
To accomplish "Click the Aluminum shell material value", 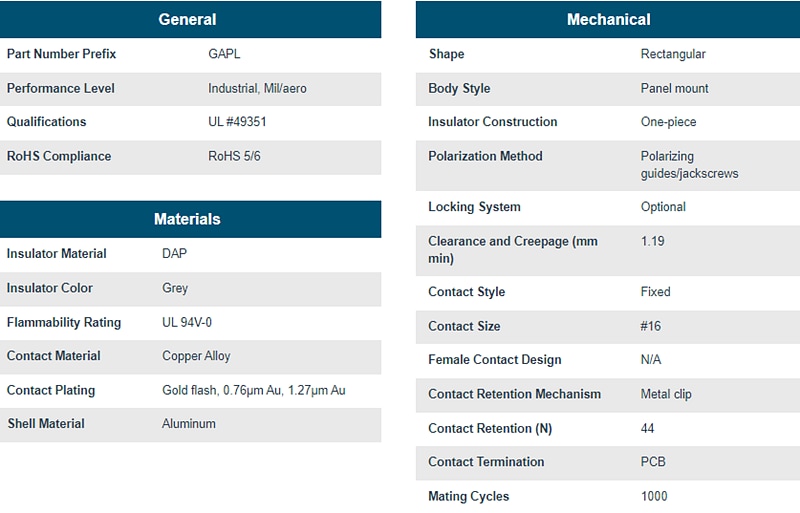I will [x=189, y=424].
